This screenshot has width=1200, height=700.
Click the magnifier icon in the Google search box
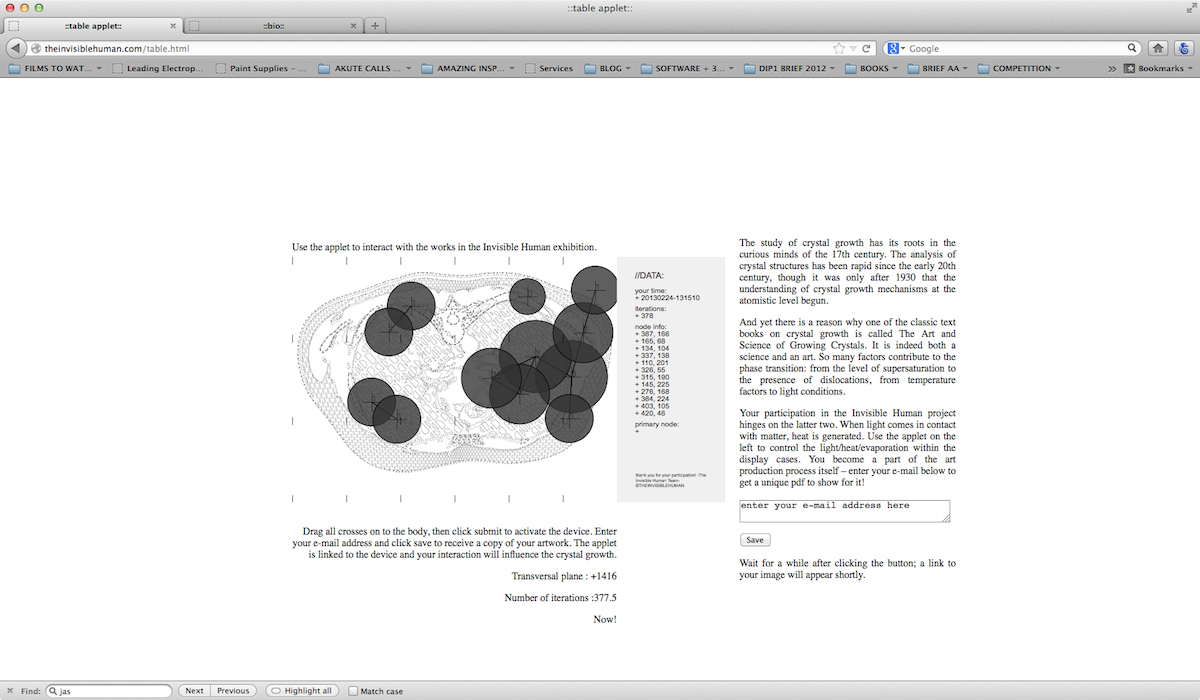coord(1133,48)
